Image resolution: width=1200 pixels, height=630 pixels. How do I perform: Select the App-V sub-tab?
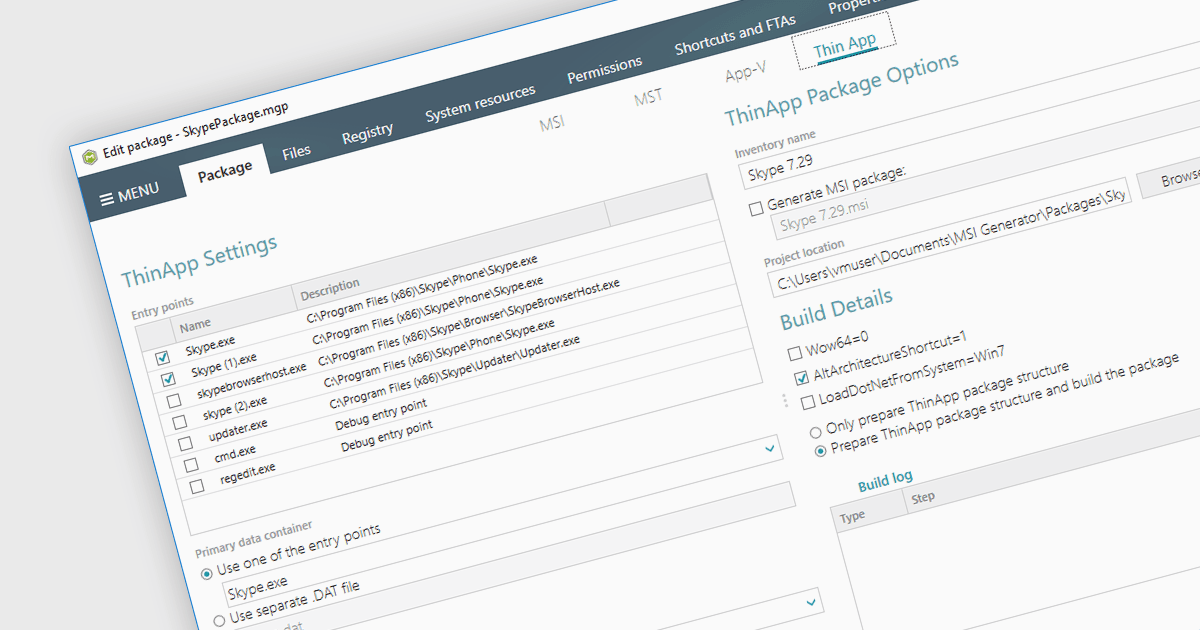745,72
